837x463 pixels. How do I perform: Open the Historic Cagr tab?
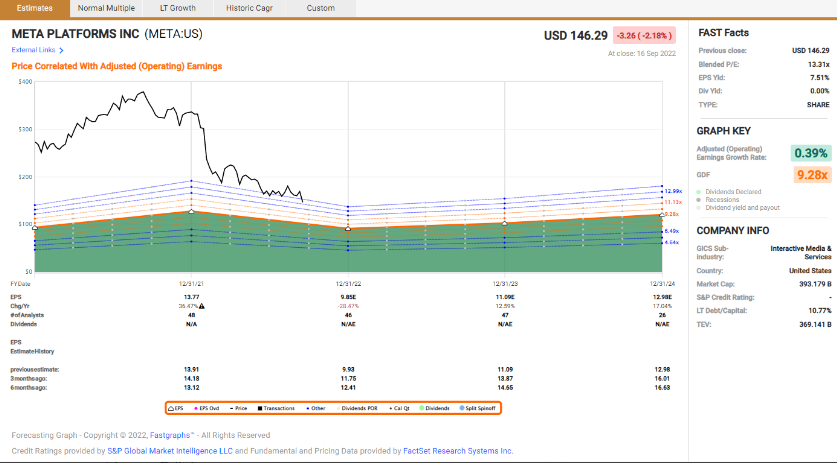pyautogui.click(x=249, y=8)
